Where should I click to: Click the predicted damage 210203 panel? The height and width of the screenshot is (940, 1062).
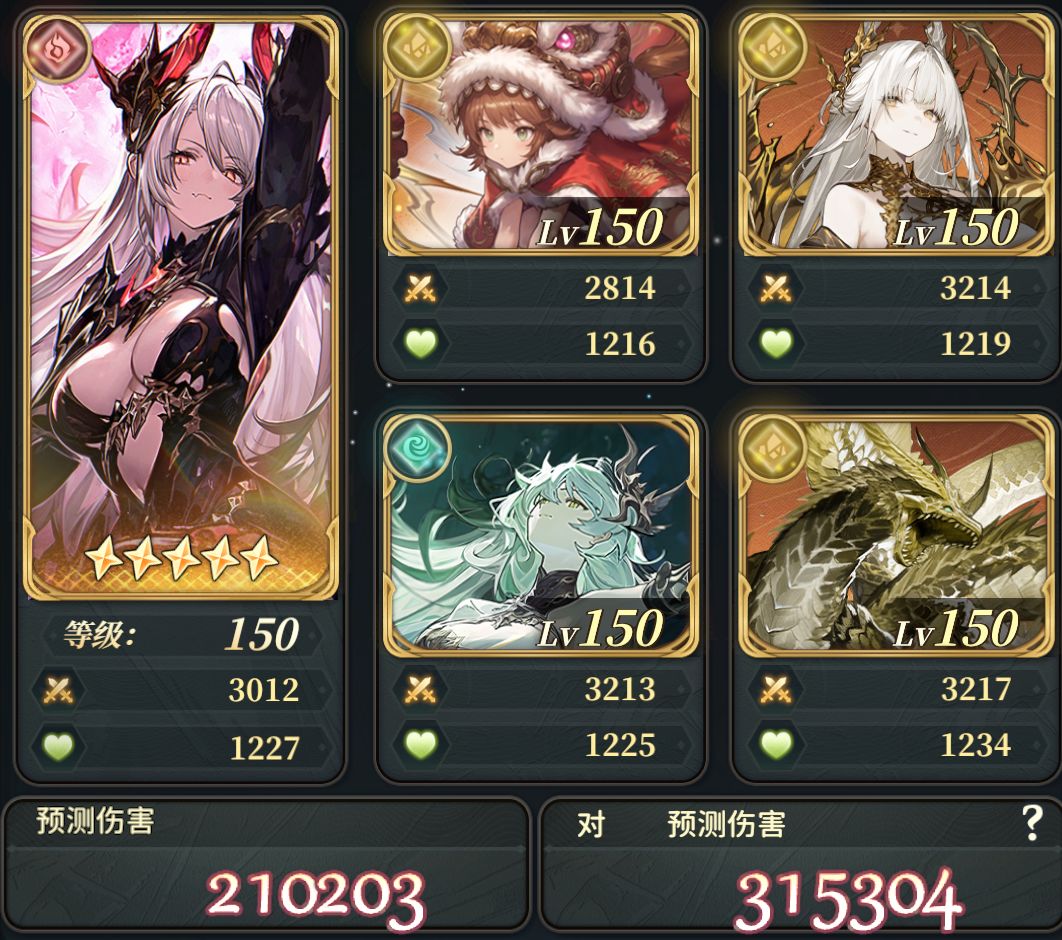266,866
